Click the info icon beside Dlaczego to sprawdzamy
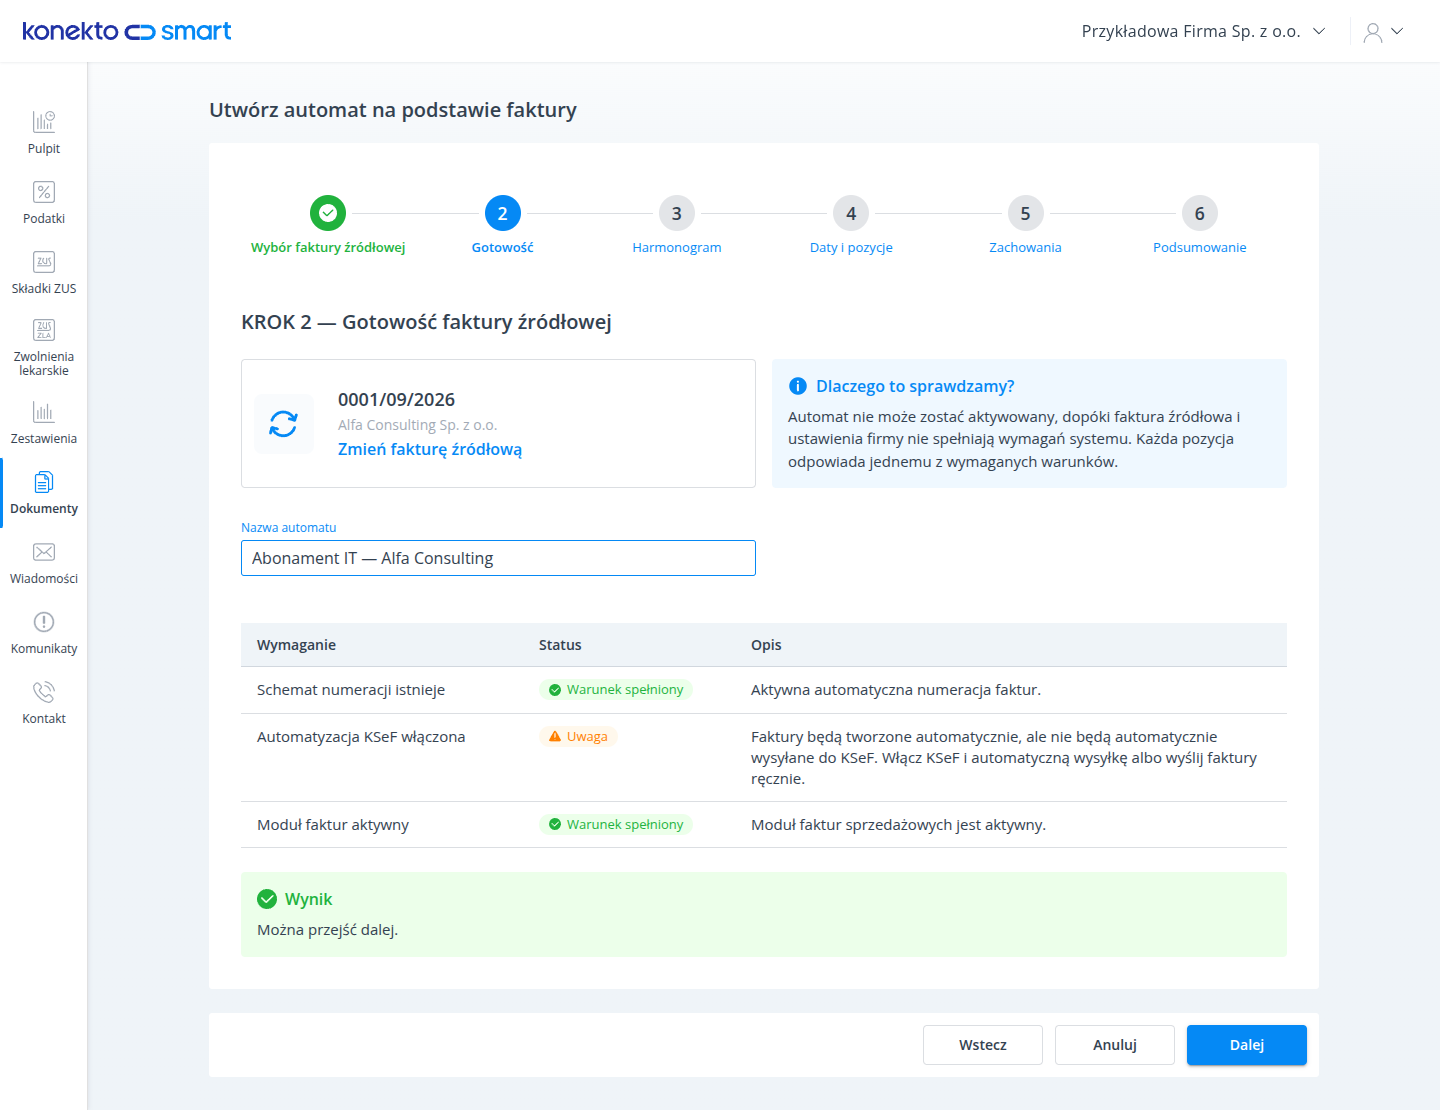This screenshot has width=1440, height=1110. point(798,386)
